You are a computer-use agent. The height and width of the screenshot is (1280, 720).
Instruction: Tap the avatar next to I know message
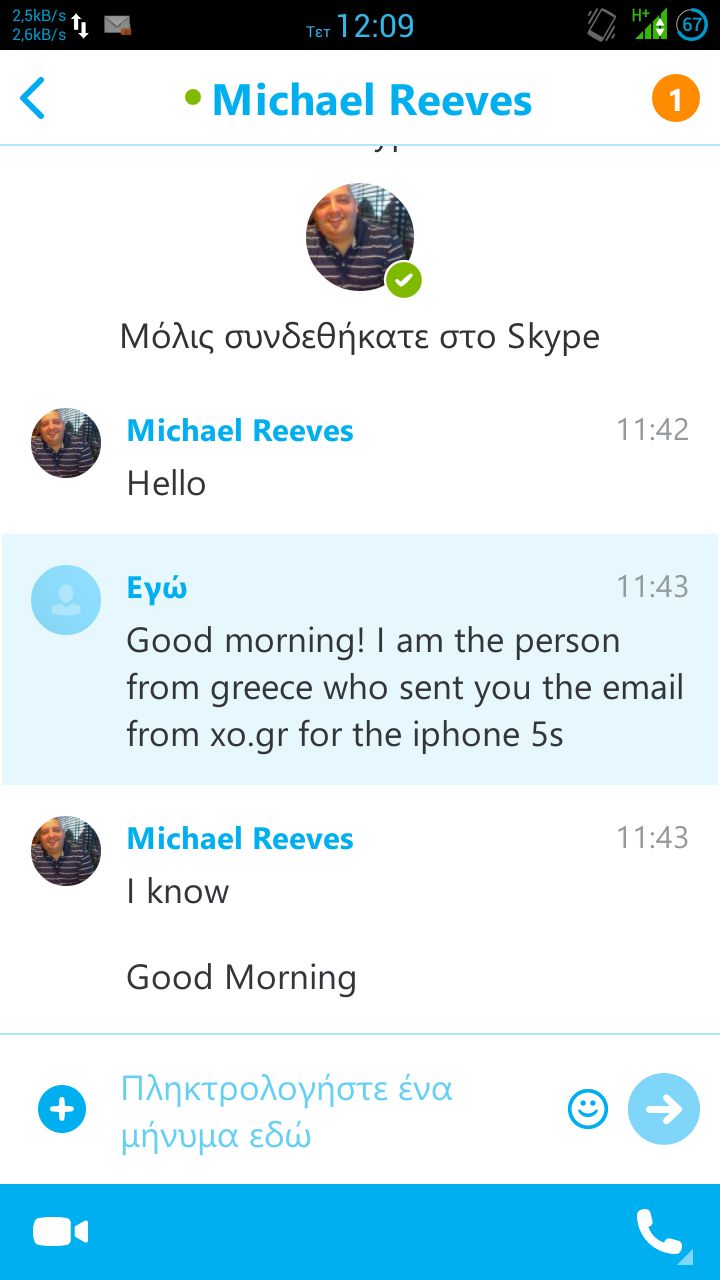(x=66, y=850)
